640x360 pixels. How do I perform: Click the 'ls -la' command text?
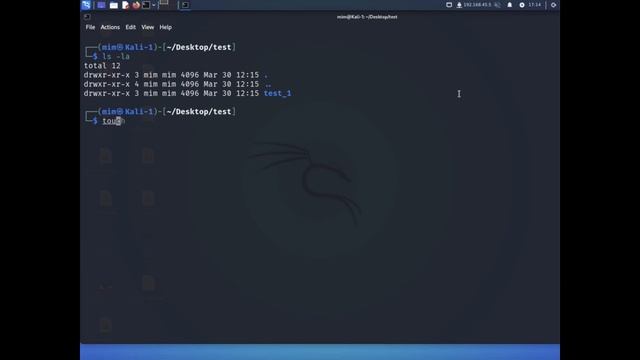pos(116,56)
